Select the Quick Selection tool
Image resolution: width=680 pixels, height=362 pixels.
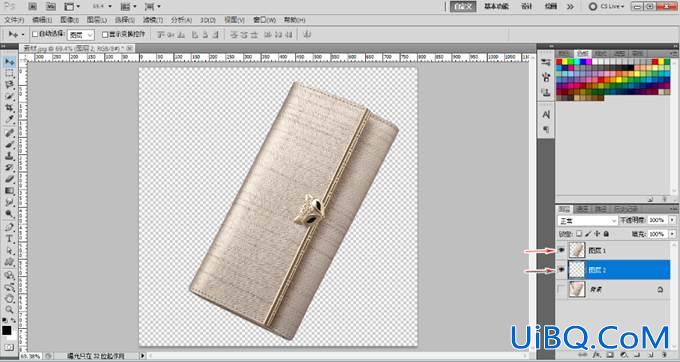(x=9, y=96)
